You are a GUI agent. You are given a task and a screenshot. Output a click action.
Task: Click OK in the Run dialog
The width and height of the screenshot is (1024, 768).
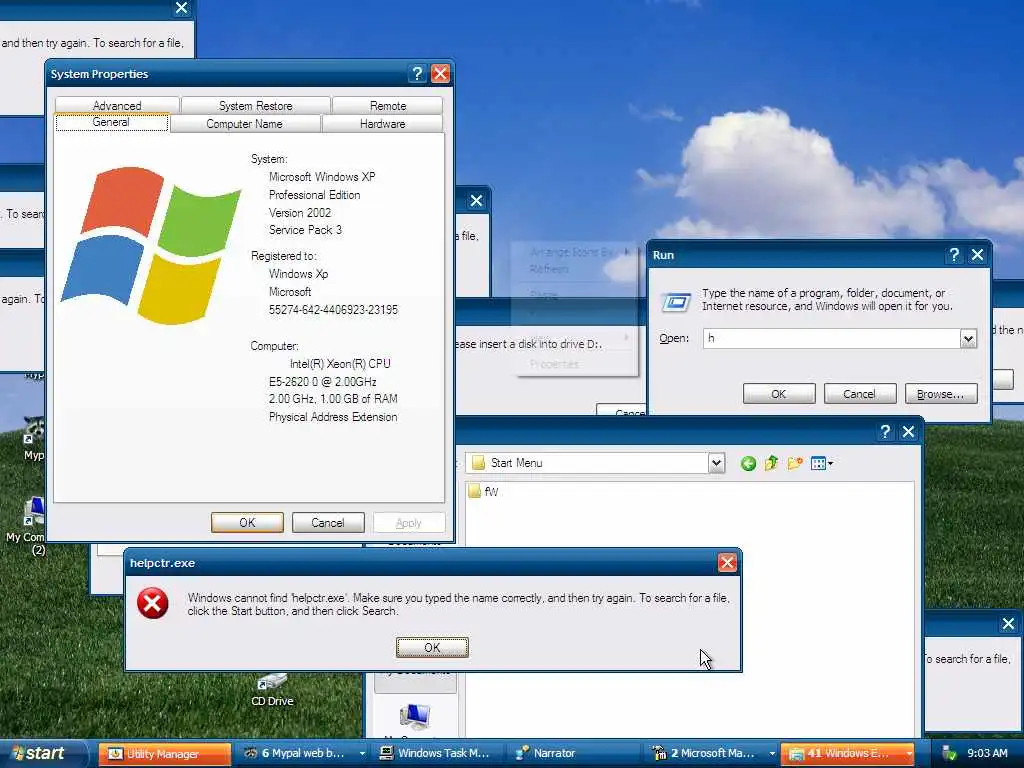pos(779,394)
